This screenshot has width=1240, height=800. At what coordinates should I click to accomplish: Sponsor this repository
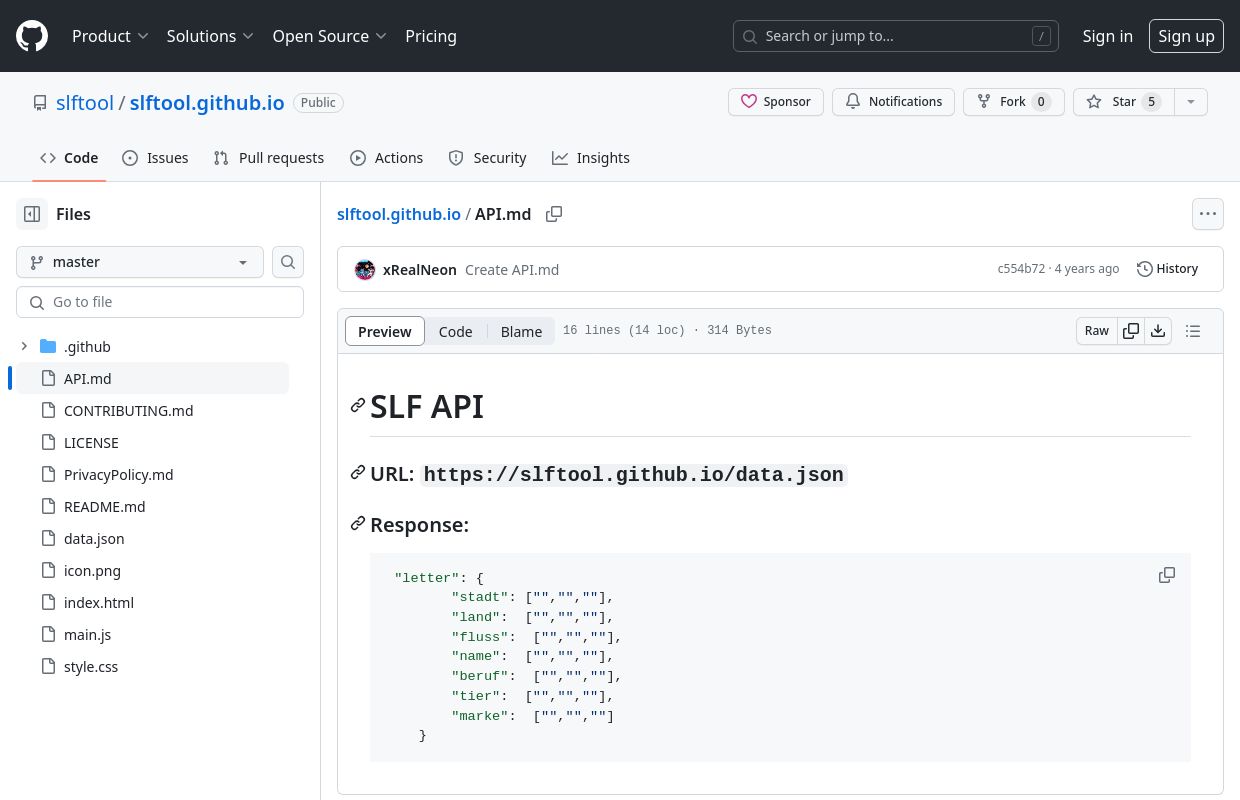coord(776,102)
